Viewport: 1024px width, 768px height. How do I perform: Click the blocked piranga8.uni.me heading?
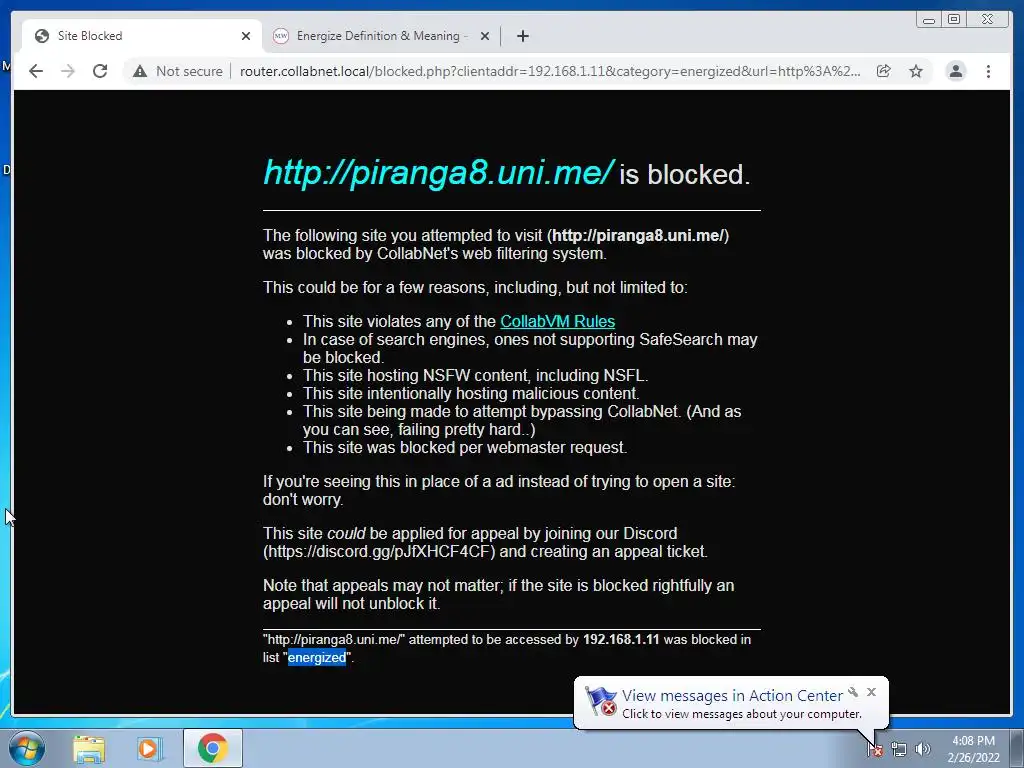click(x=438, y=173)
